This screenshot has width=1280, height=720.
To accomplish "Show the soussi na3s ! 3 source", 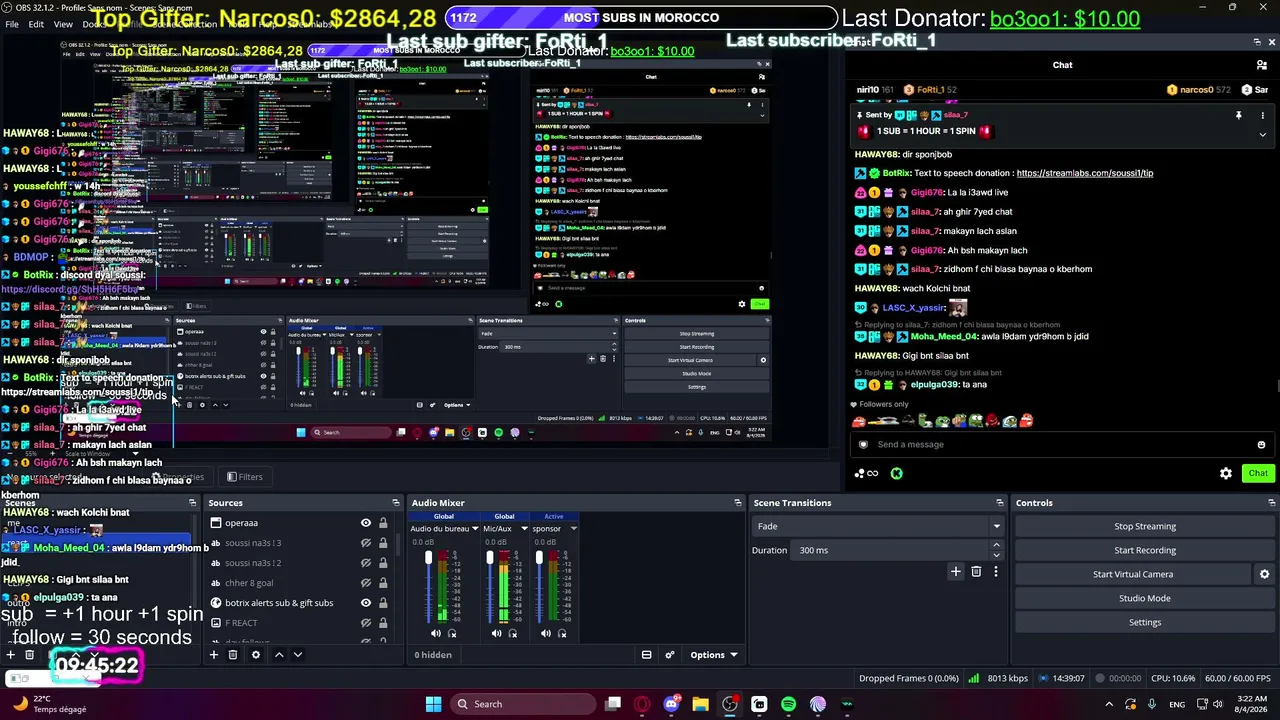I will point(365,543).
